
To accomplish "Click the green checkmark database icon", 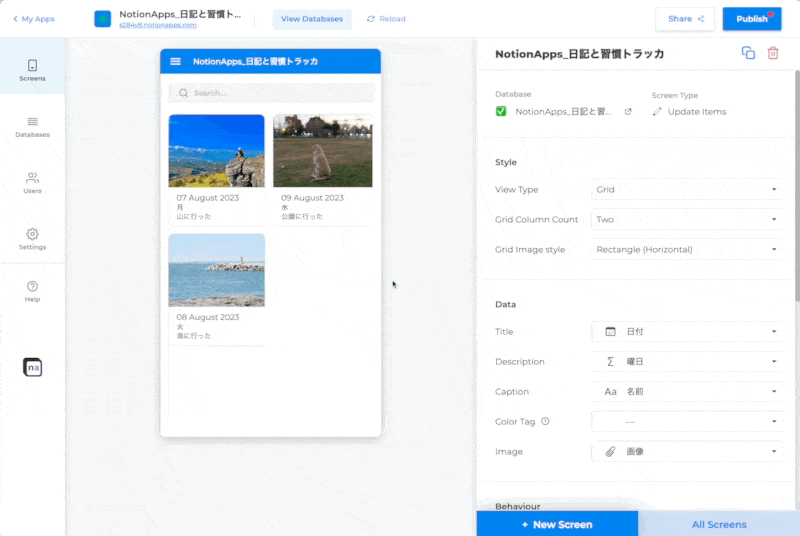I will pos(501,111).
